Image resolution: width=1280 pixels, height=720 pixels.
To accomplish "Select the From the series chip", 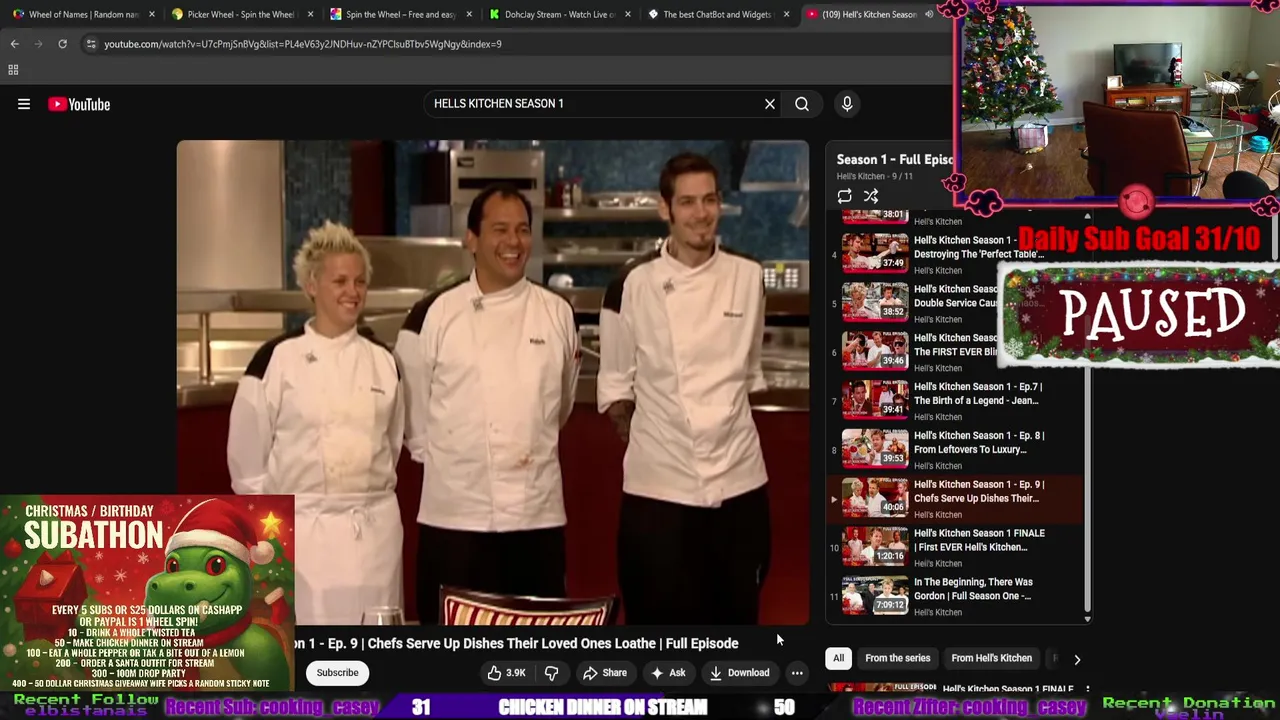I will tap(897, 658).
